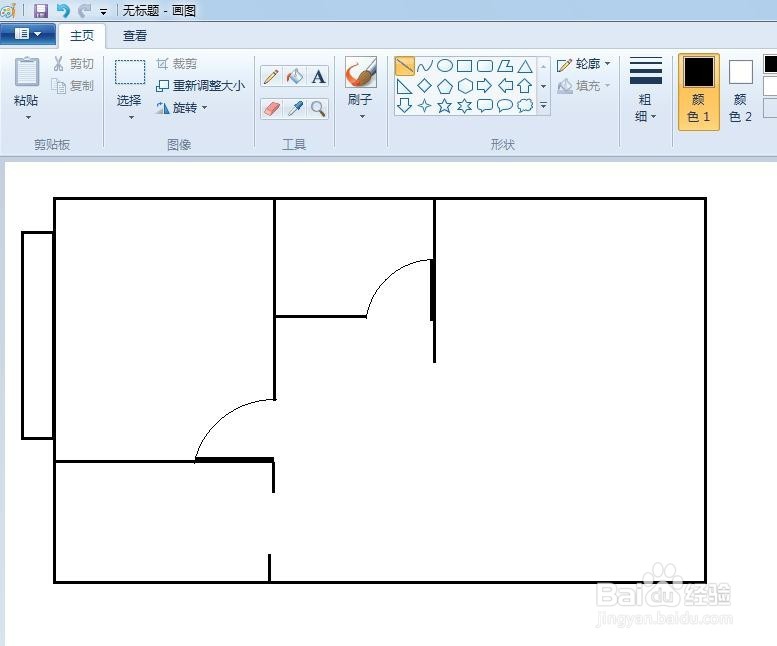Select the Text tool A
777x646 pixels.
click(x=318, y=77)
